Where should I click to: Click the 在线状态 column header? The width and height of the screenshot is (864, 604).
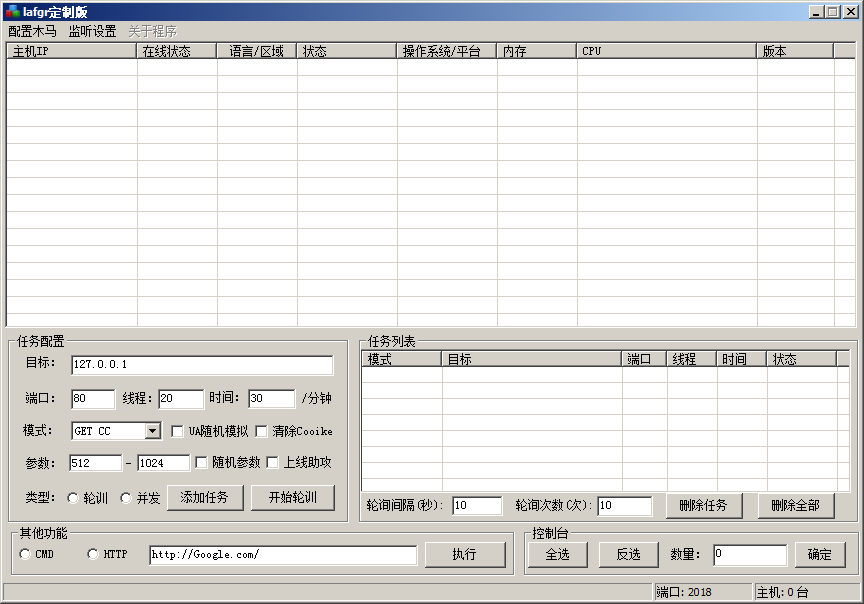[x=176, y=51]
